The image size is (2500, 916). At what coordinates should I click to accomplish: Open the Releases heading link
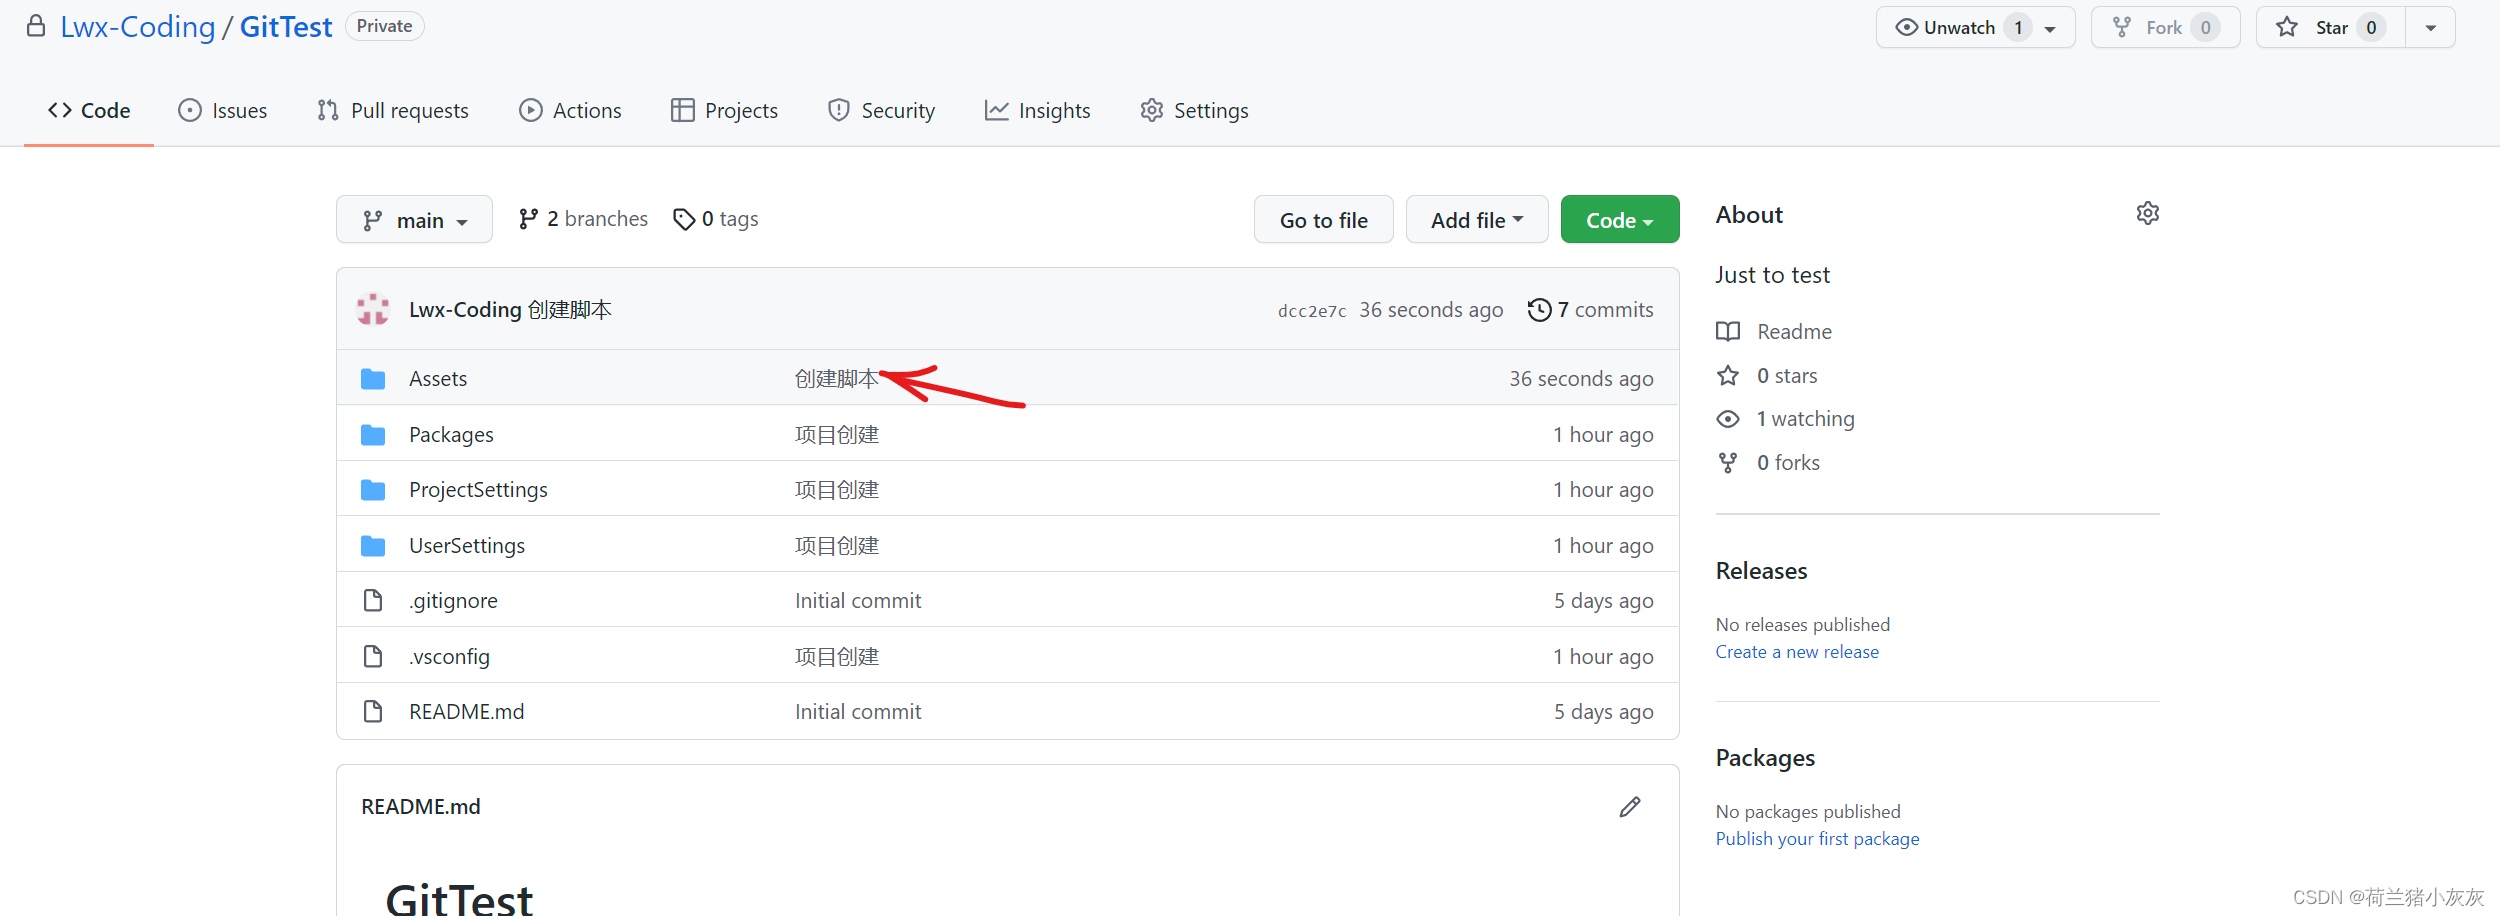(x=1761, y=571)
